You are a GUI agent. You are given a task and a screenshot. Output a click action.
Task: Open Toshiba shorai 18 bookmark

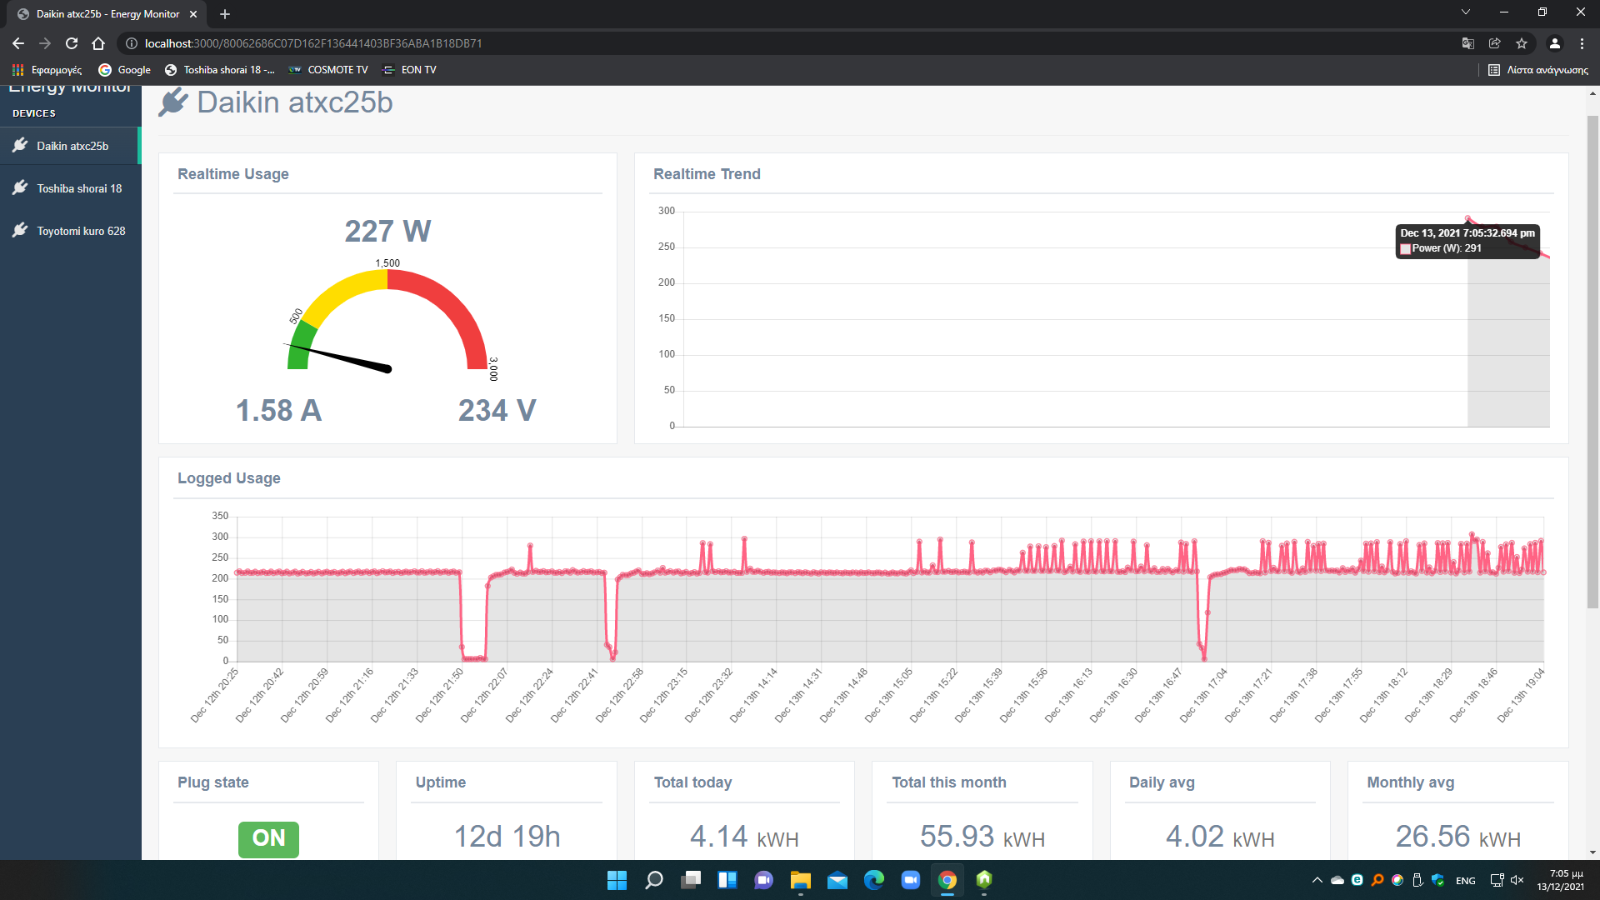[x=219, y=70]
